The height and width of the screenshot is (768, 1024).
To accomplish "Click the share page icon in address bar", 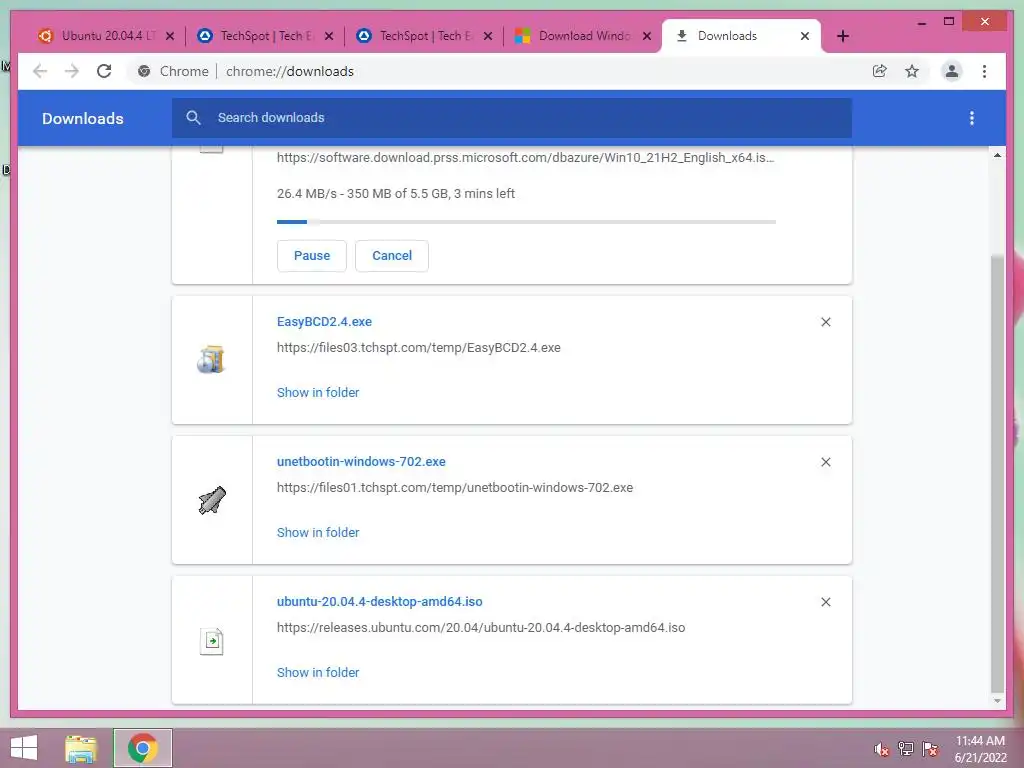I will click(880, 71).
